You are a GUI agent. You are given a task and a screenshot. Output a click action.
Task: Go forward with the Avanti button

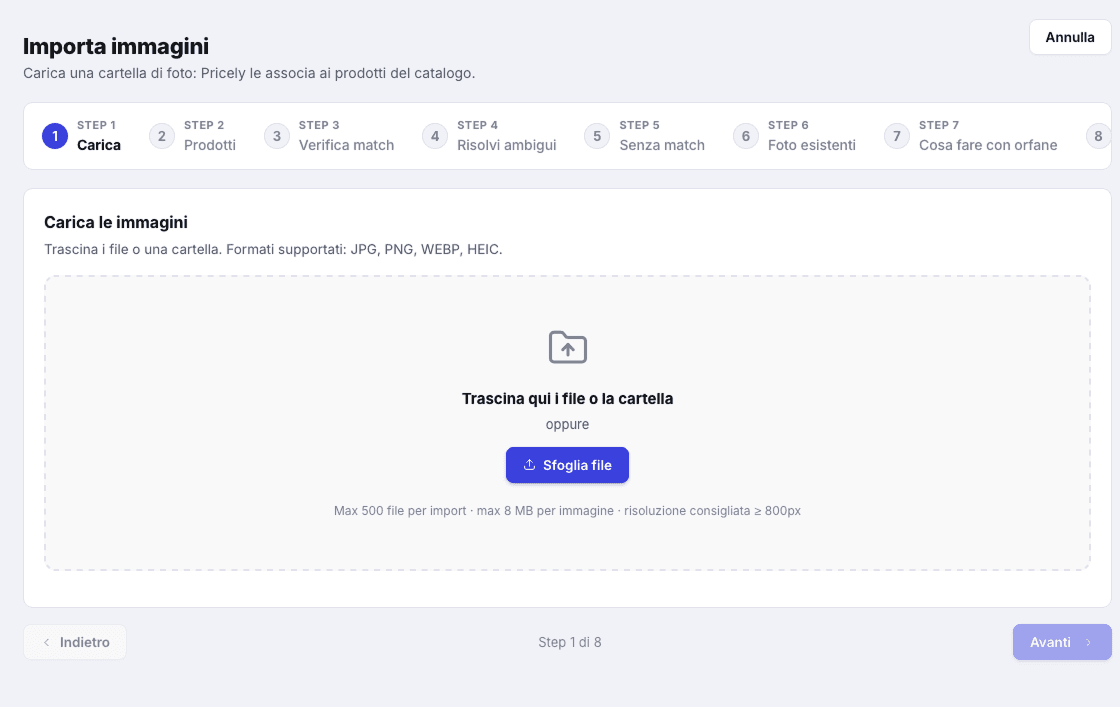click(x=1062, y=642)
